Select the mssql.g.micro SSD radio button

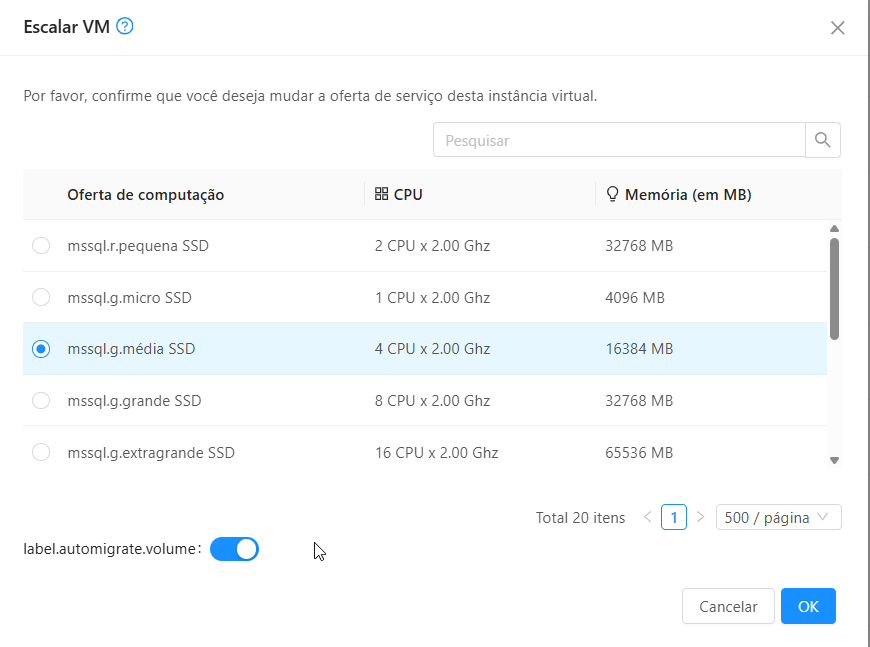tap(41, 297)
